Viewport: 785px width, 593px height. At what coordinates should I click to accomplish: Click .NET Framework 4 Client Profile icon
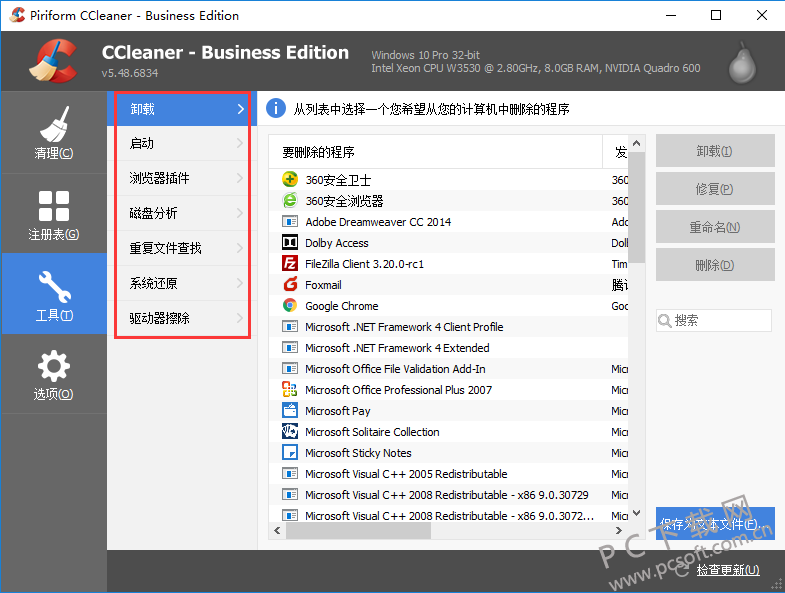tap(290, 327)
